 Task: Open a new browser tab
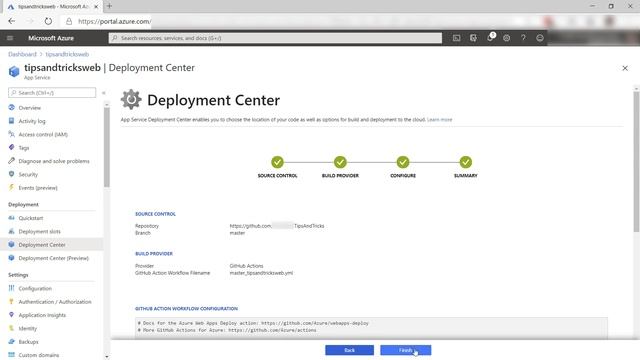tap(109, 6)
